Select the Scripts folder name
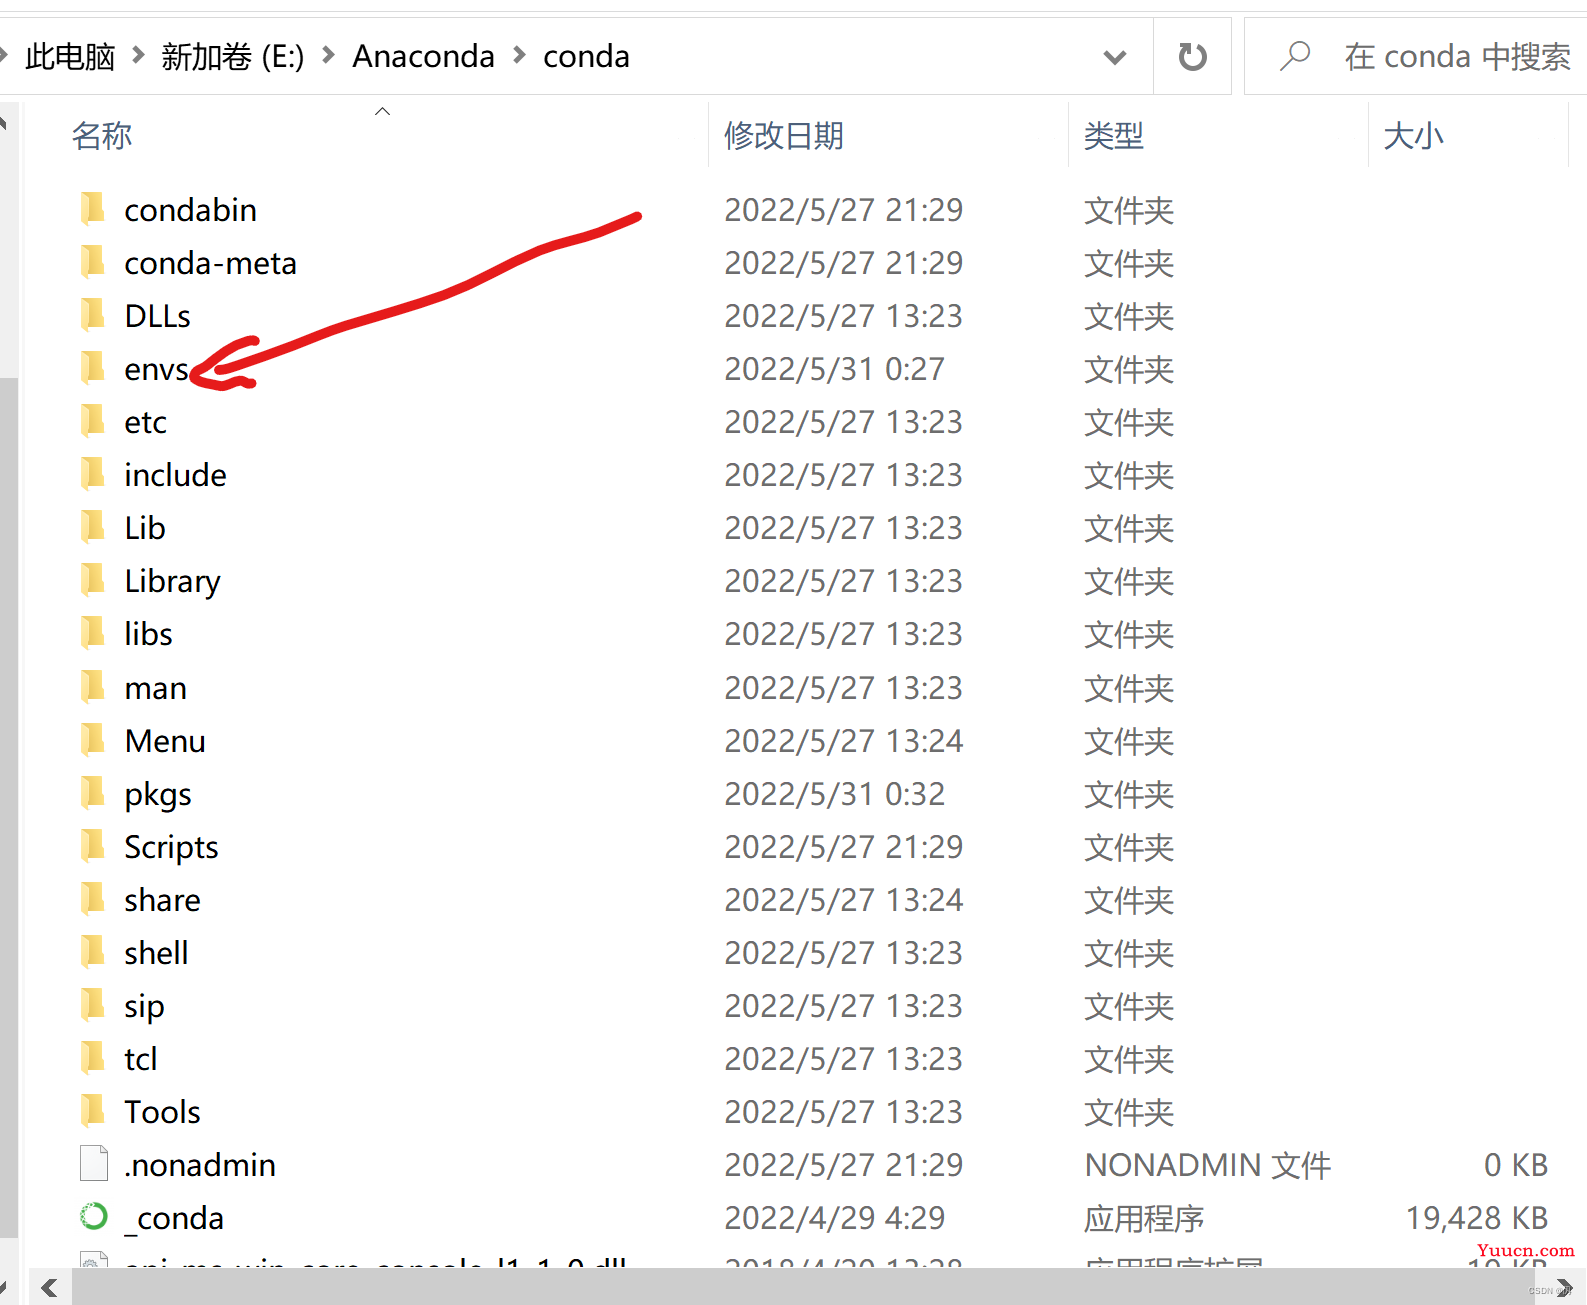 [x=171, y=847]
